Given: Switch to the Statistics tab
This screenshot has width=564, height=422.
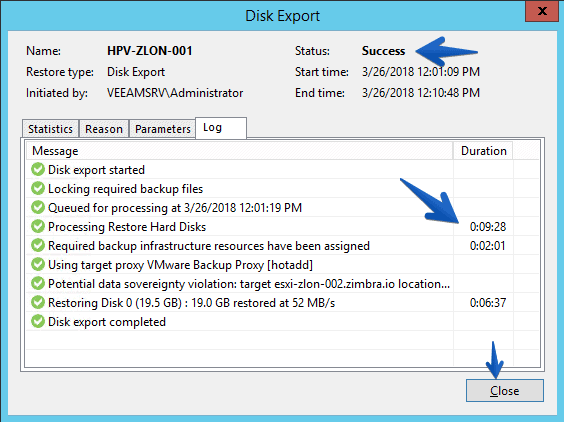Looking at the screenshot, I should 50,129.
